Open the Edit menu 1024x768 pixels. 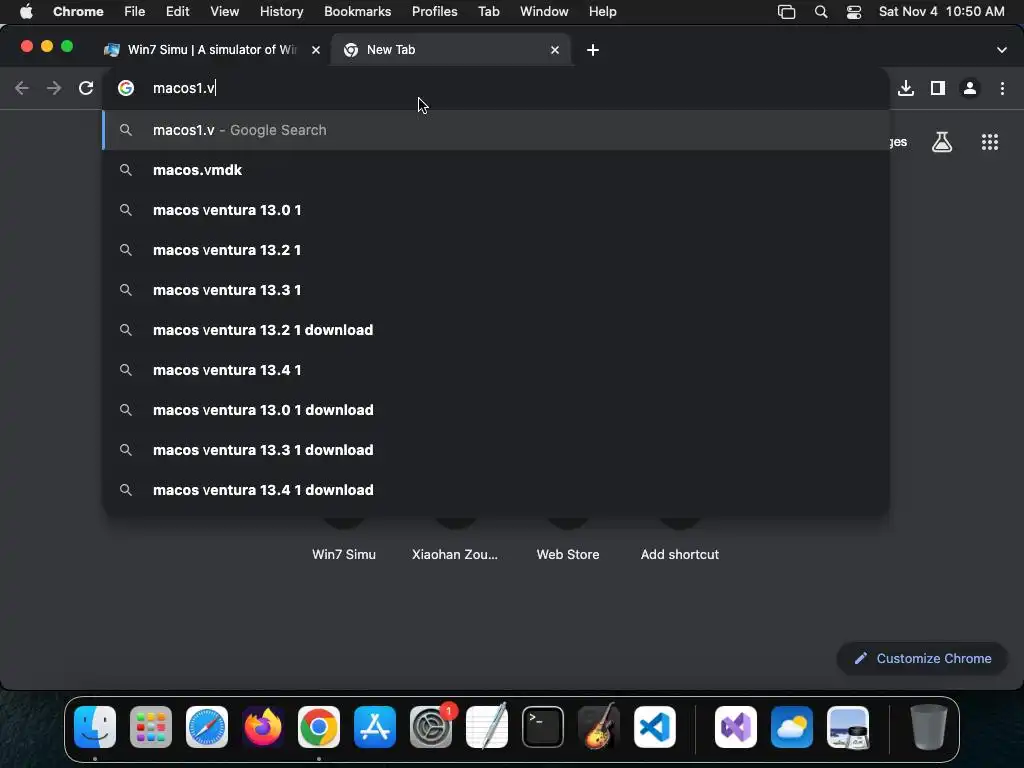click(x=177, y=12)
